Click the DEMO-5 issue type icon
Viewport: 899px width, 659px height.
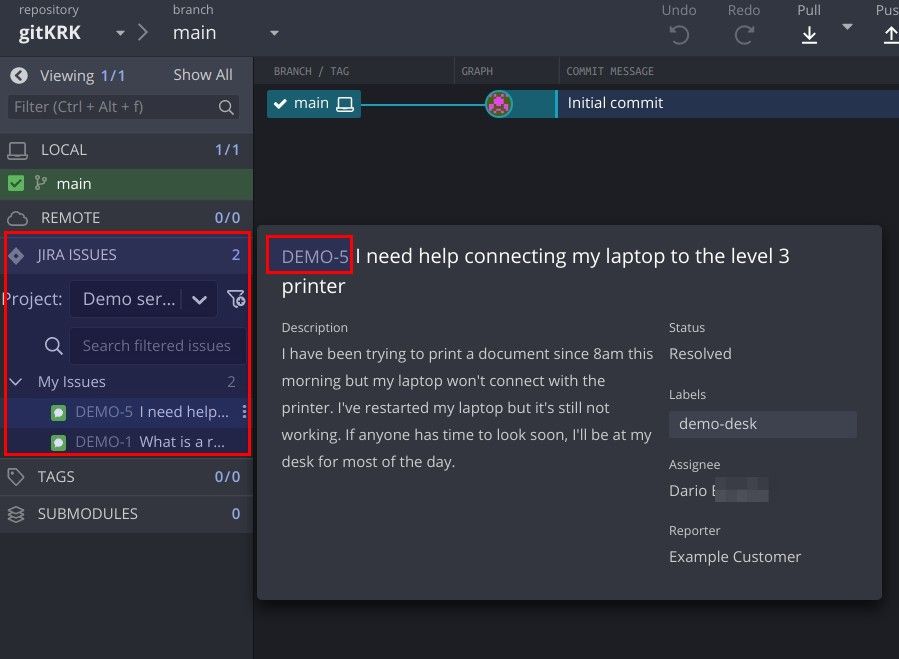[58, 413]
